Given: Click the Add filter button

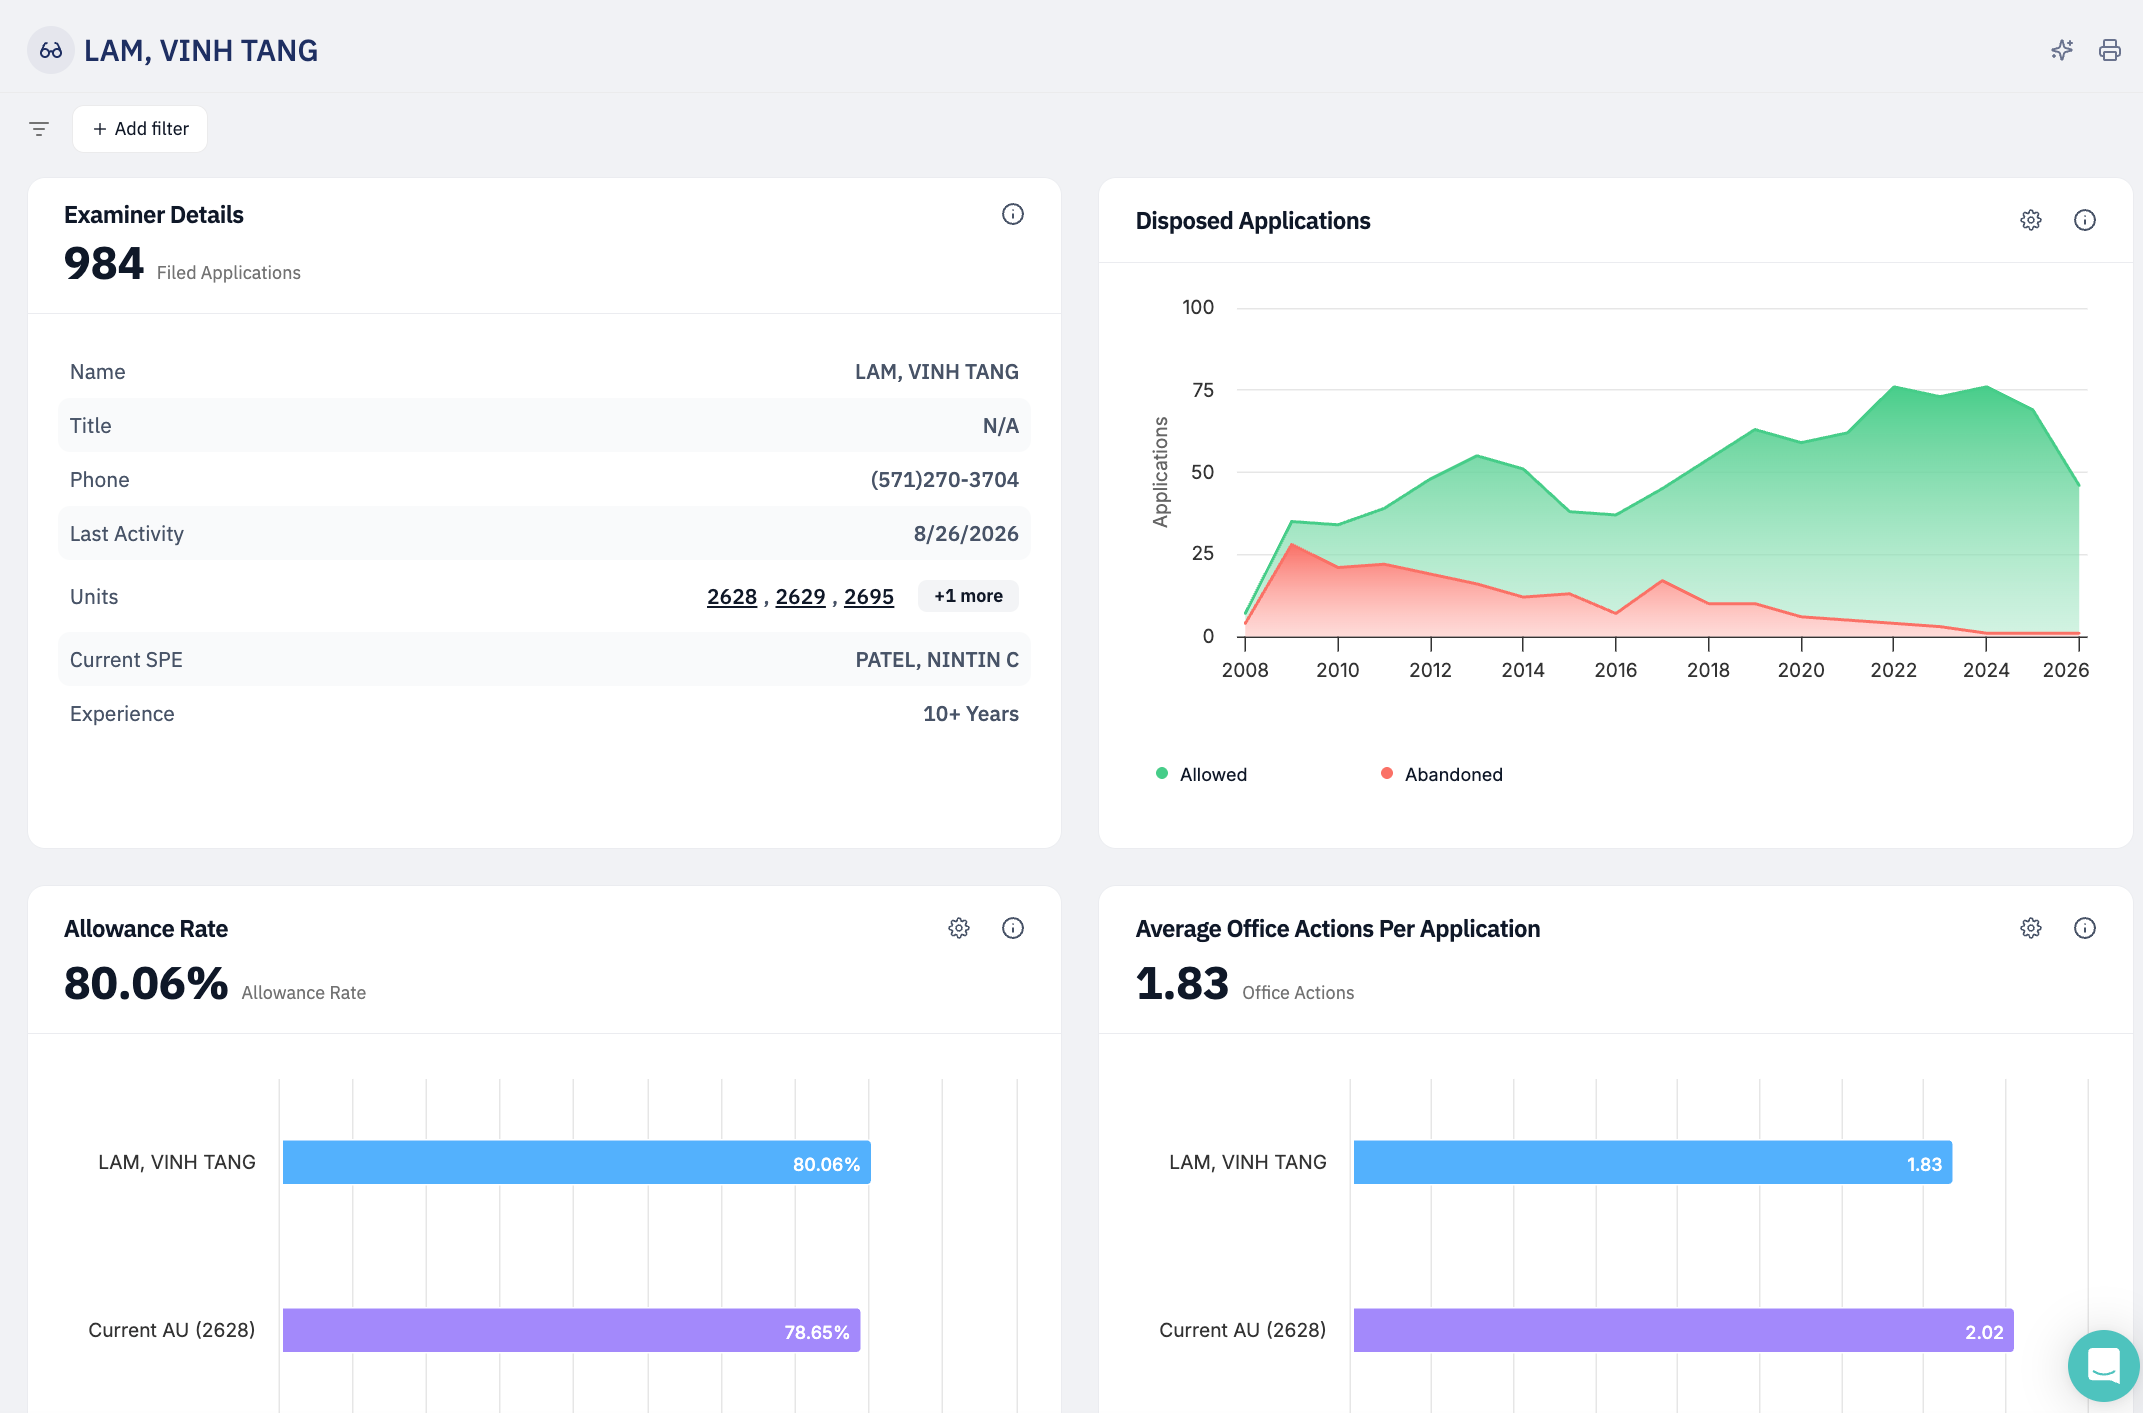Looking at the screenshot, I should pos(140,129).
